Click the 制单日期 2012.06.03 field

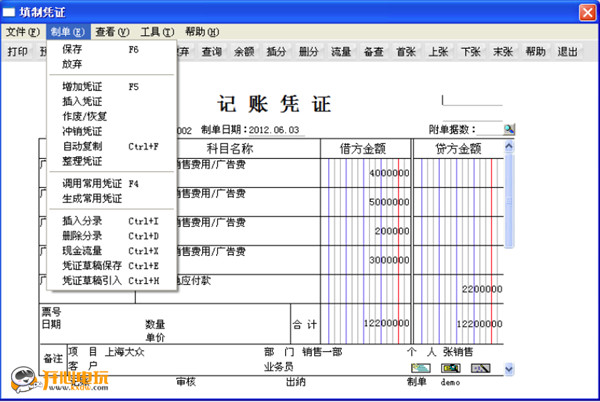277,130
